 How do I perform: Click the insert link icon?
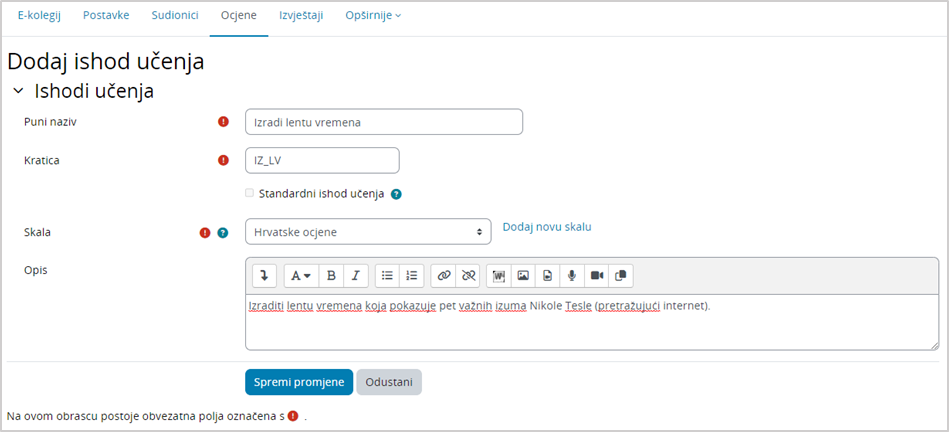(x=444, y=276)
